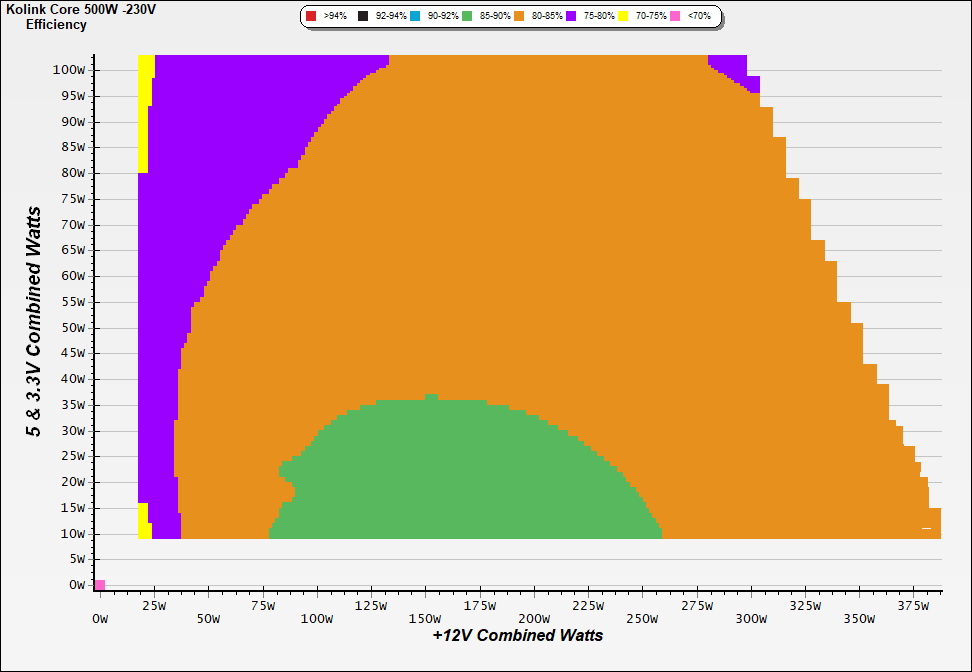The image size is (972, 672).
Task: Click the 100W label on vertical axis
Action: [70, 70]
